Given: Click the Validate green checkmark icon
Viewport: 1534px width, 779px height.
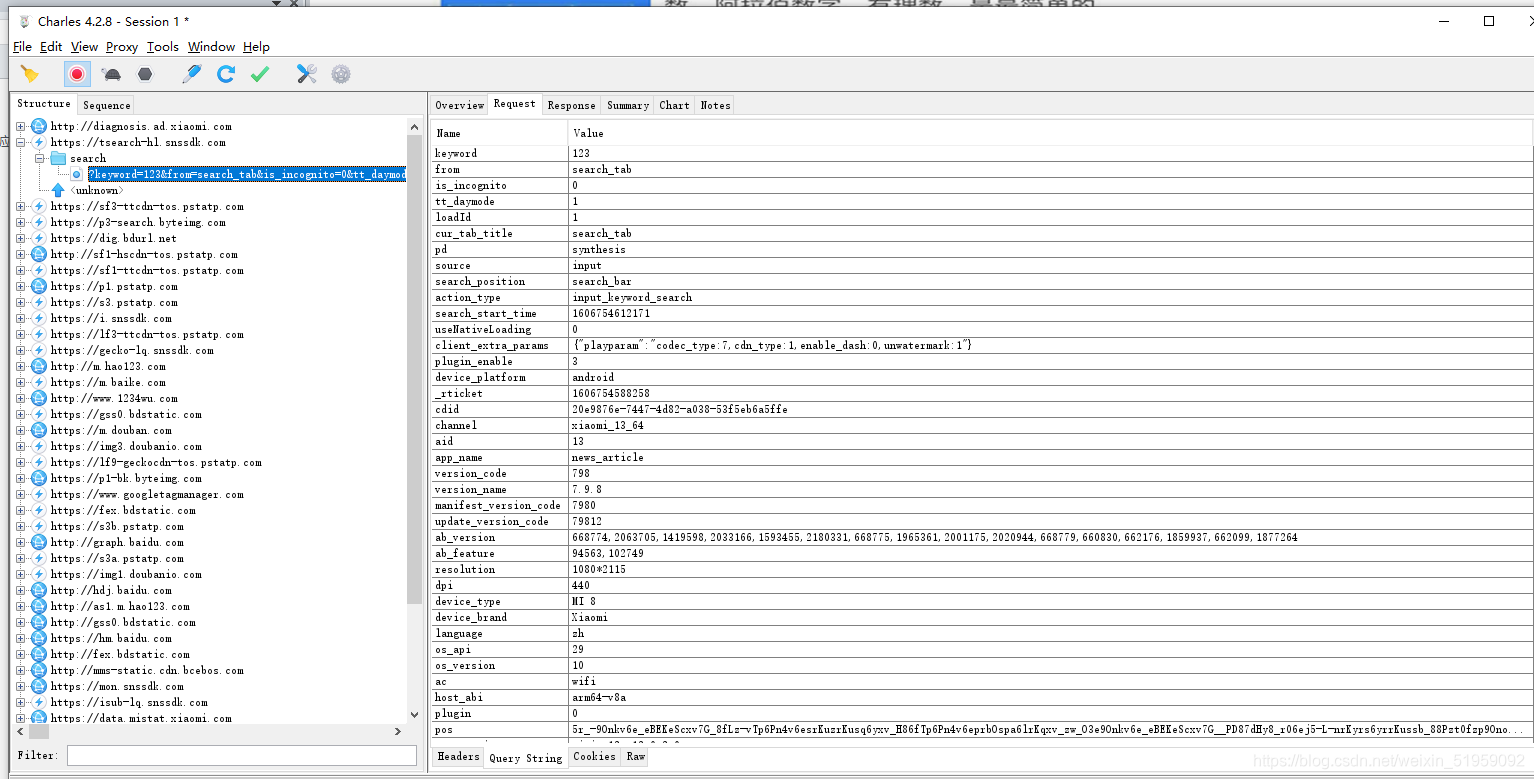Looking at the screenshot, I should tap(260, 74).
